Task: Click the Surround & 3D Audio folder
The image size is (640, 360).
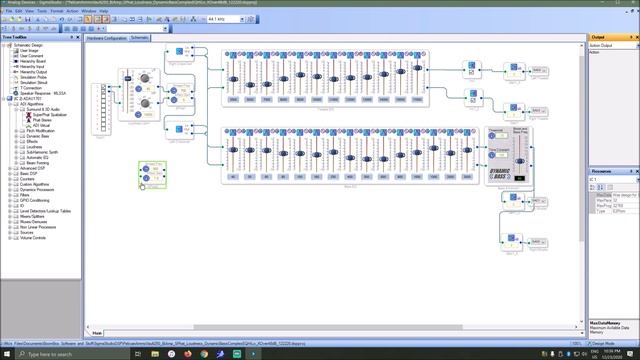Action: pos(43,109)
